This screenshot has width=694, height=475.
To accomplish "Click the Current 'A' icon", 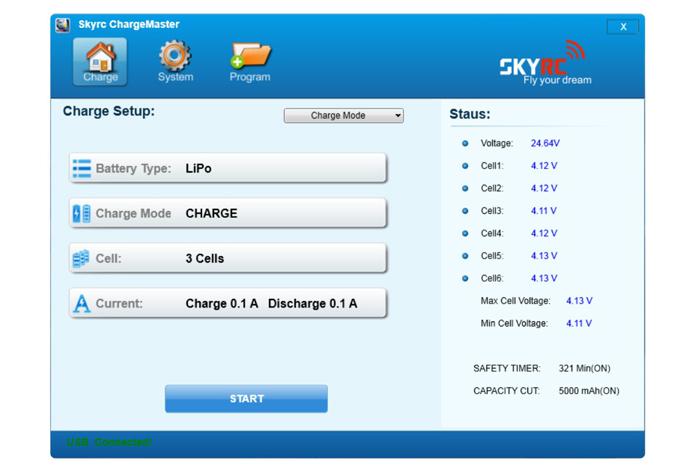I will [x=82, y=304].
